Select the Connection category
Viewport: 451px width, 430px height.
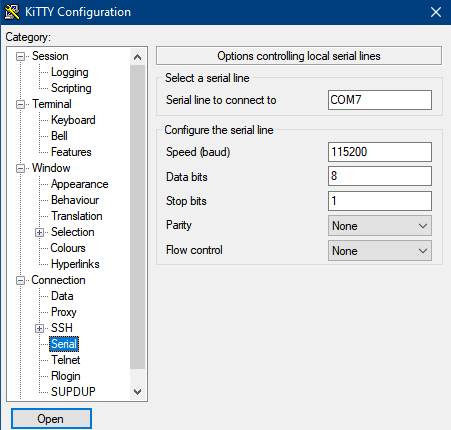tap(58, 280)
